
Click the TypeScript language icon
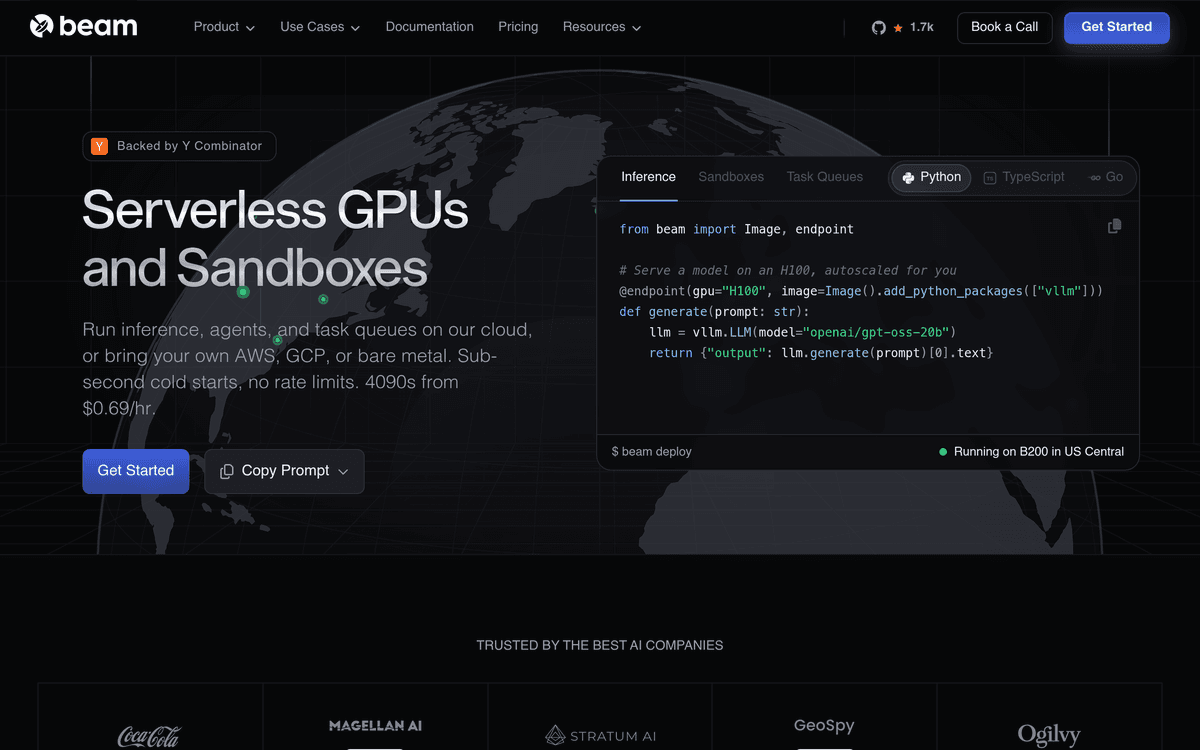click(990, 177)
